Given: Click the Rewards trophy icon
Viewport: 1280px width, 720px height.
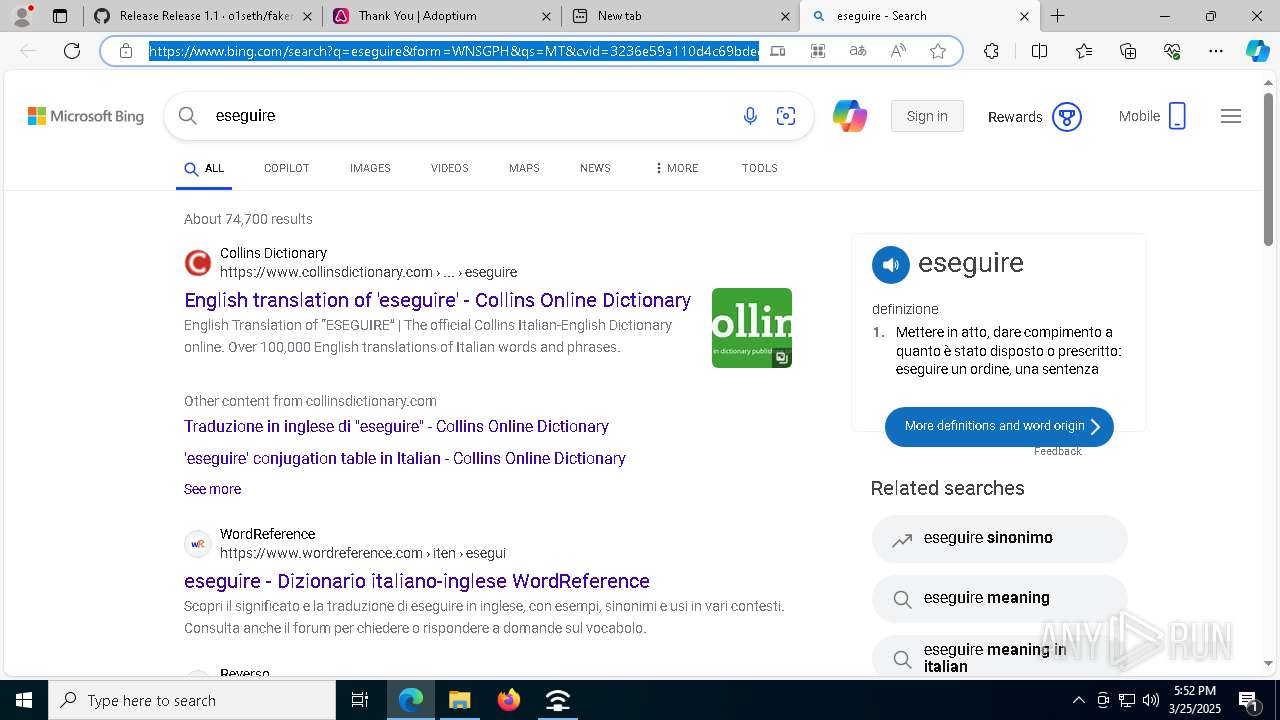Looking at the screenshot, I should (x=1067, y=117).
